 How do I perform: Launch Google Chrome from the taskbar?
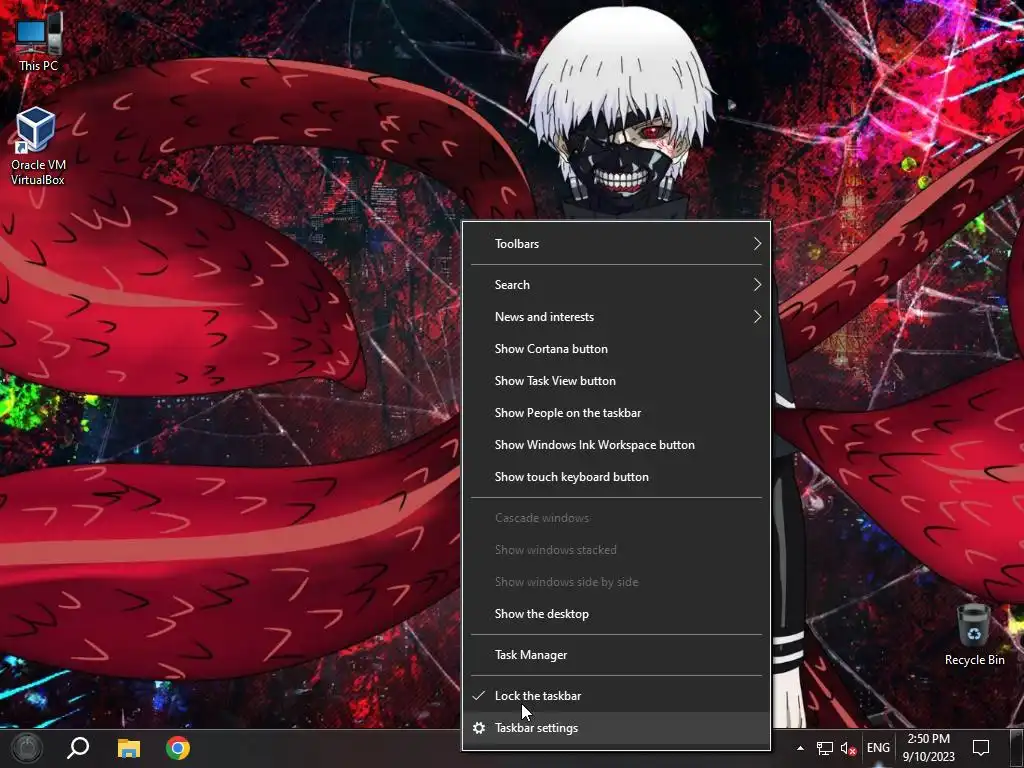[x=178, y=748]
